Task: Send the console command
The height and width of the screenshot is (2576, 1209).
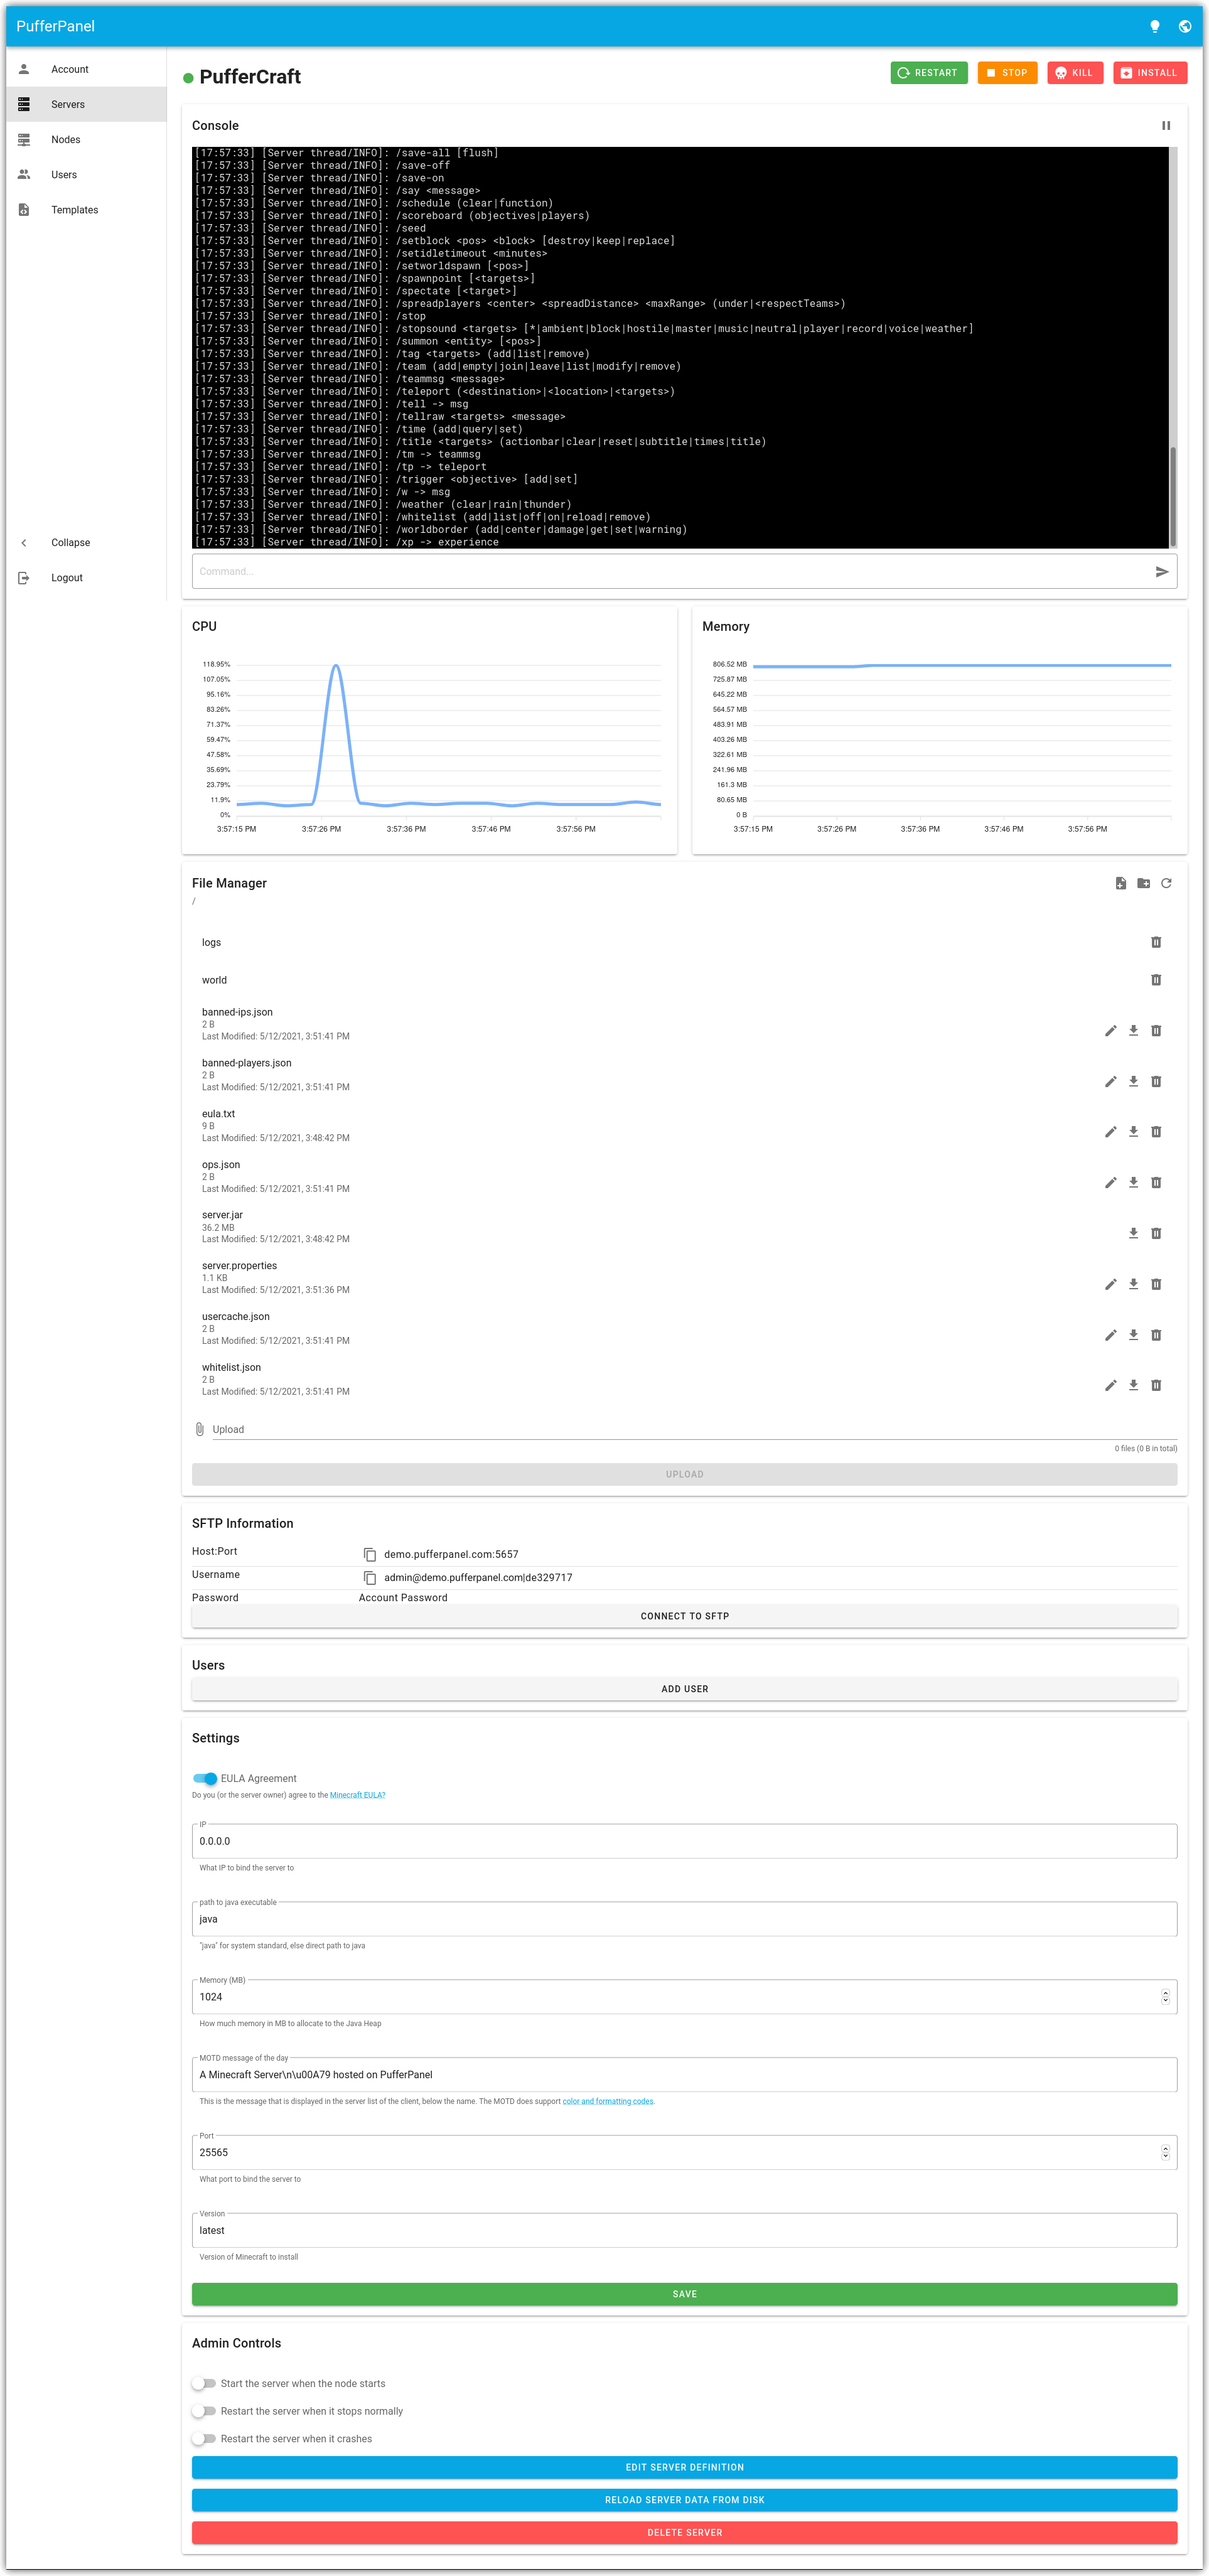Action: pyautogui.click(x=1161, y=572)
